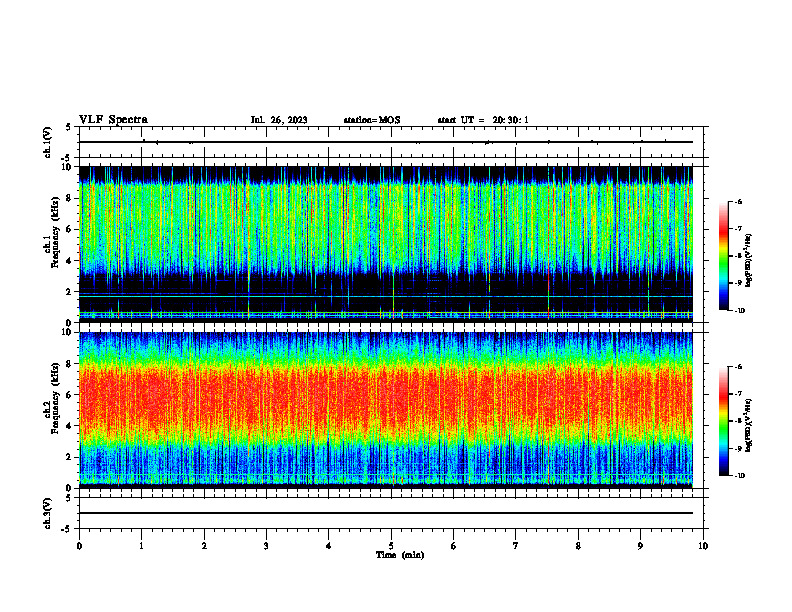Click the "3" tick on Time axis
Image resolution: width=792 pixels, height=612 pixels.
[x=266, y=546]
